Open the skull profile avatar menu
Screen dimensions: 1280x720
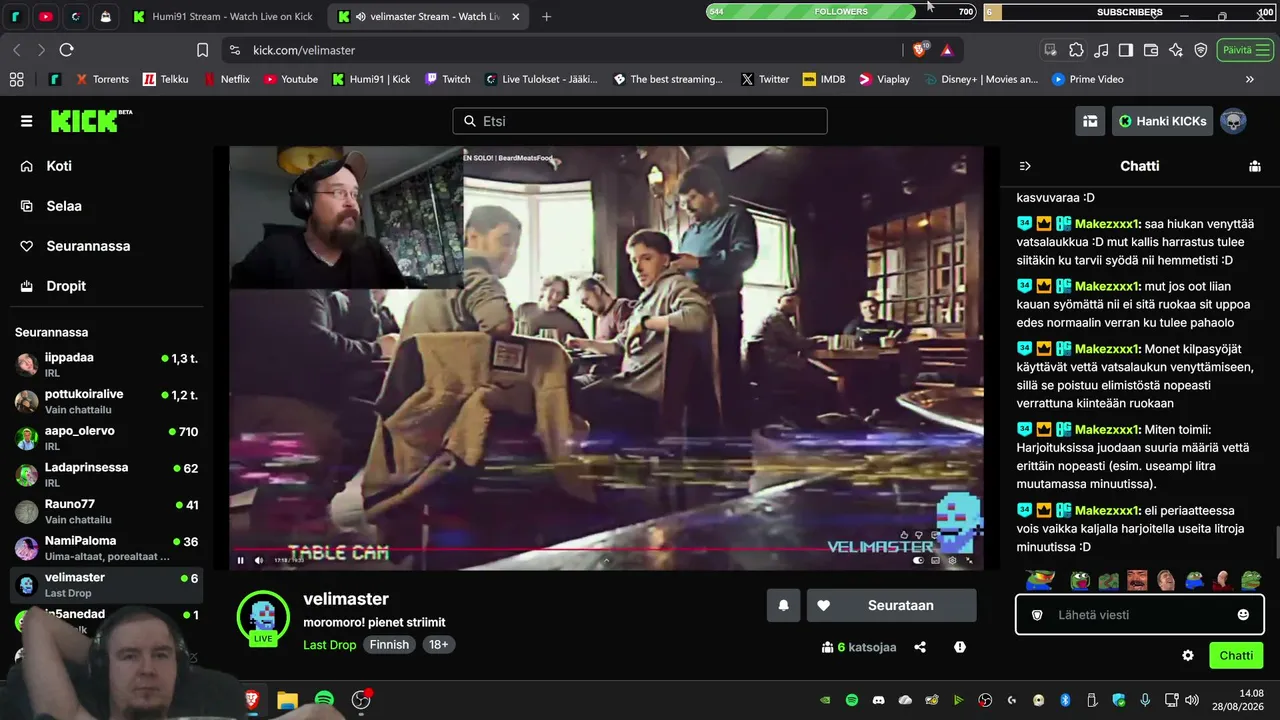[1233, 121]
